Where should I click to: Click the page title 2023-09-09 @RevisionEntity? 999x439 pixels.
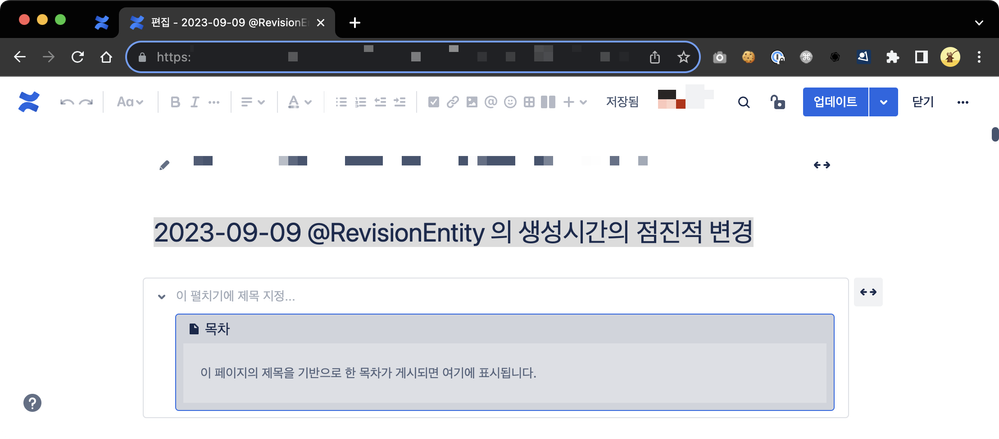[453, 233]
